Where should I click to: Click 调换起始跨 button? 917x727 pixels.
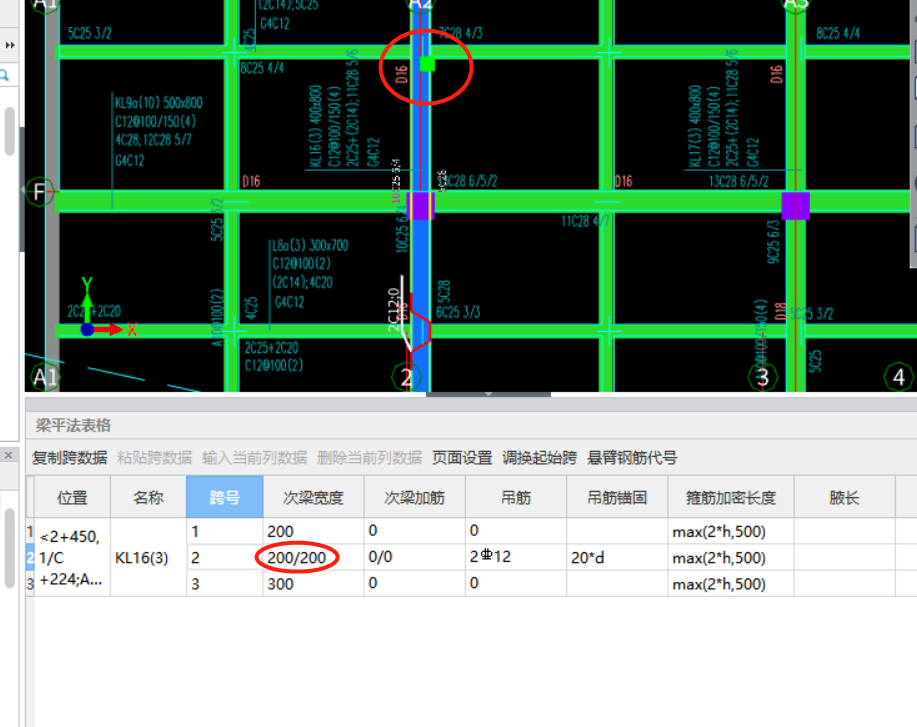(539, 457)
